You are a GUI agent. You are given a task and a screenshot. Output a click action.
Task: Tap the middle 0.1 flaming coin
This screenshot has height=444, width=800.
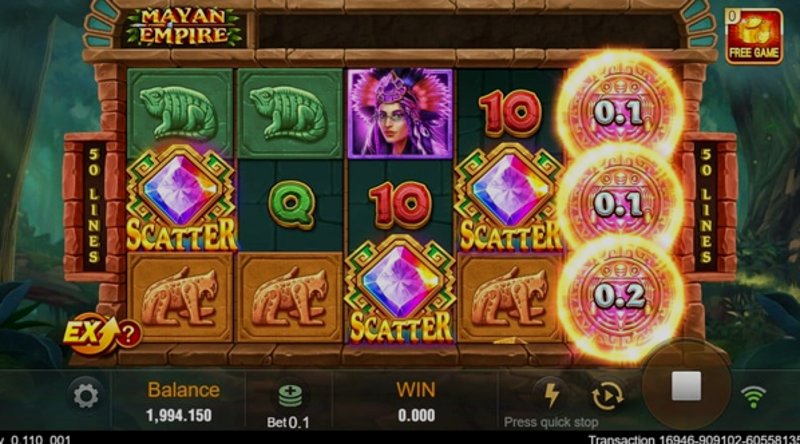tap(619, 203)
